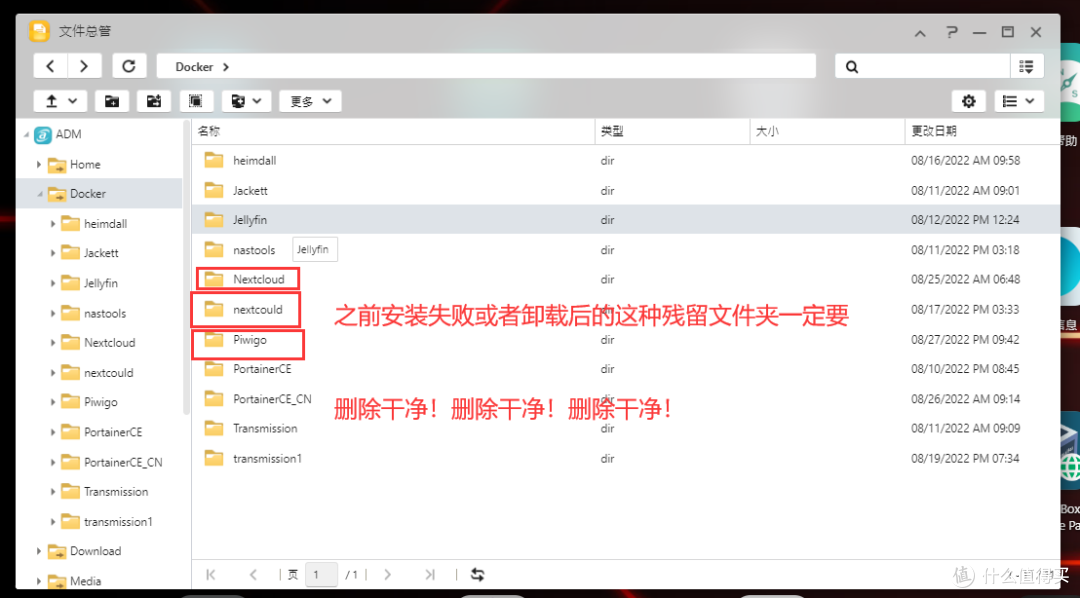Select nextcould in the sidebar tree
The image size is (1080, 598).
point(108,373)
